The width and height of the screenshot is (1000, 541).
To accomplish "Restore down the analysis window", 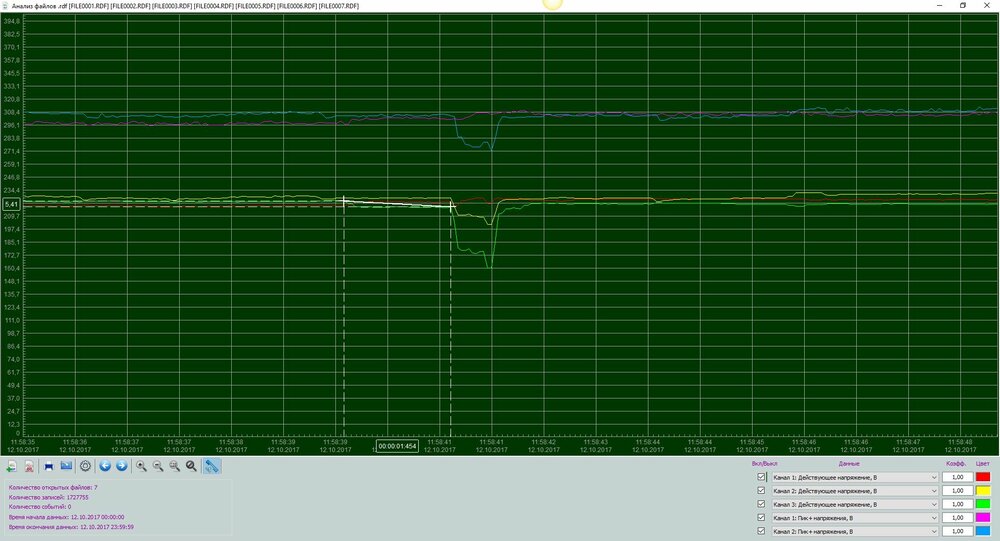I will (x=963, y=5).
